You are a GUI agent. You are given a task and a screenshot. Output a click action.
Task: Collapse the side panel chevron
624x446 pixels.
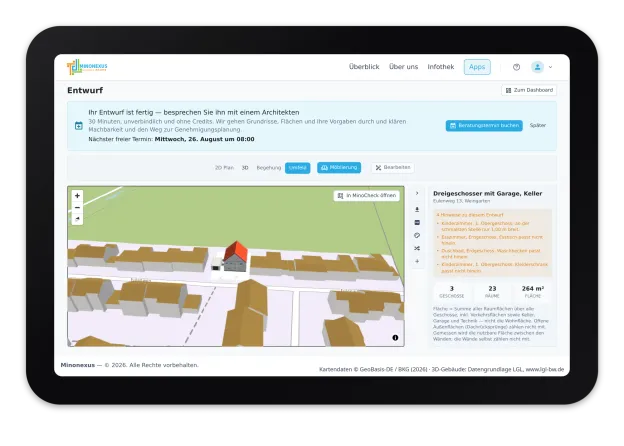click(417, 193)
